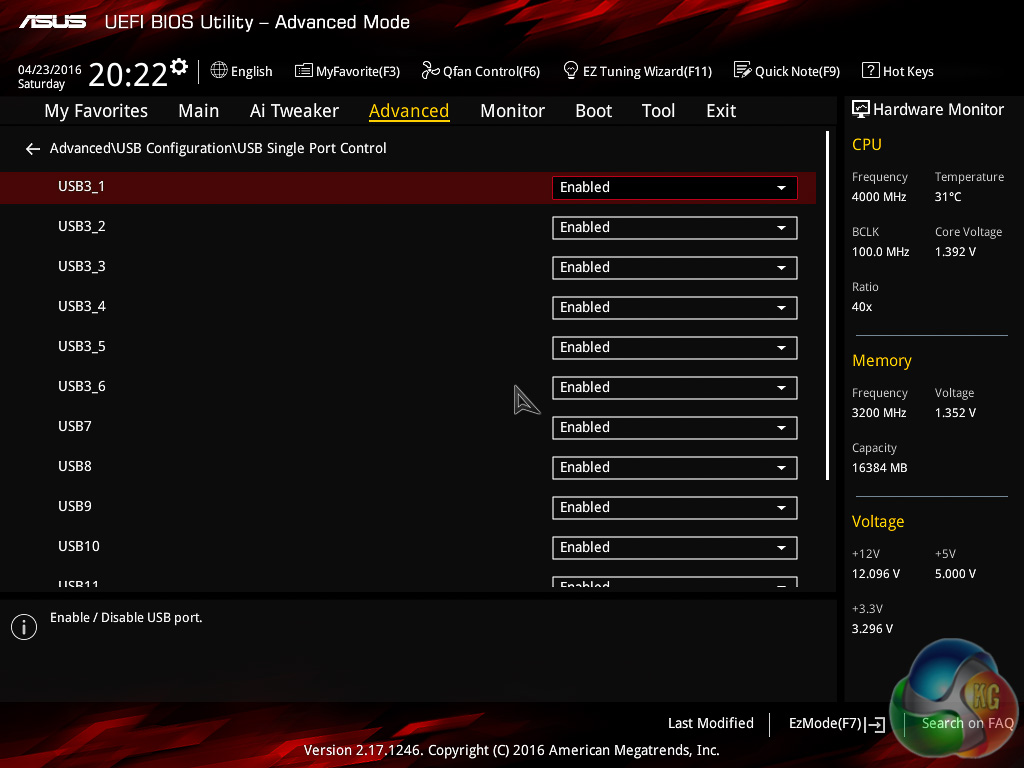Open the USB9 Enabled dropdown
This screenshot has height=768, width=1024.
[x=675, y=508]
